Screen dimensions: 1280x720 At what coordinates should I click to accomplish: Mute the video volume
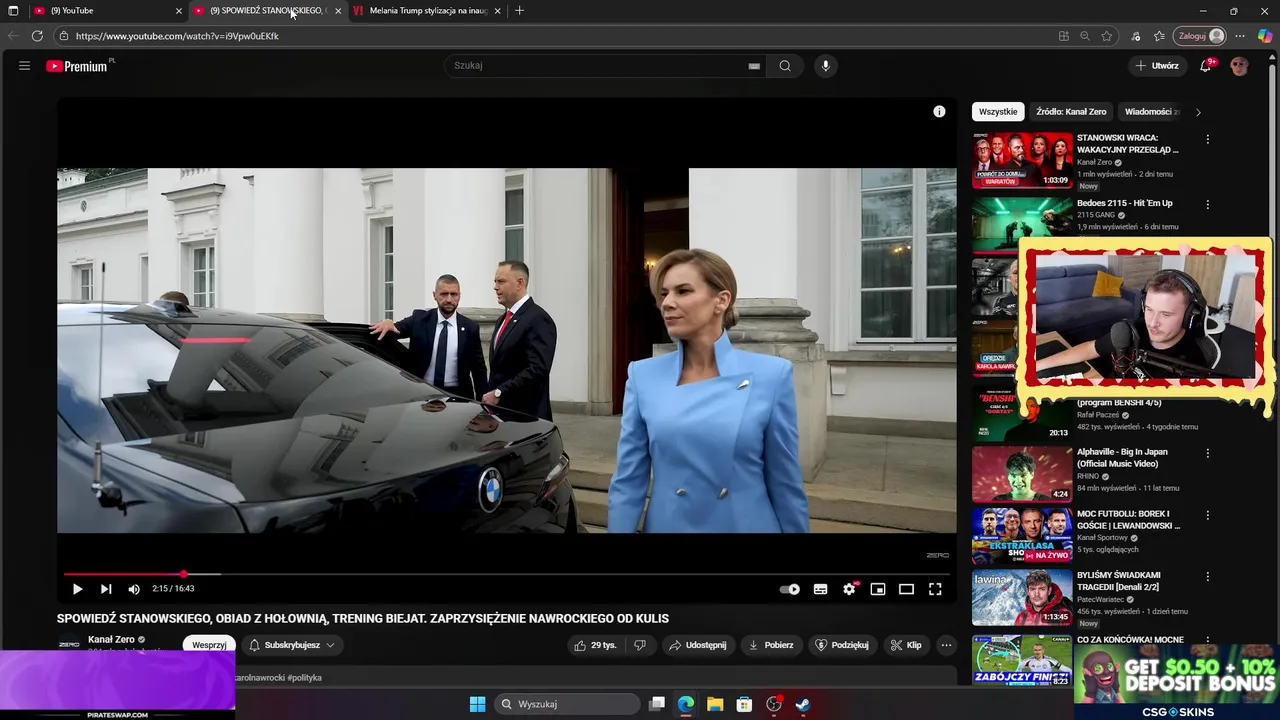click(x=134, y=589)
